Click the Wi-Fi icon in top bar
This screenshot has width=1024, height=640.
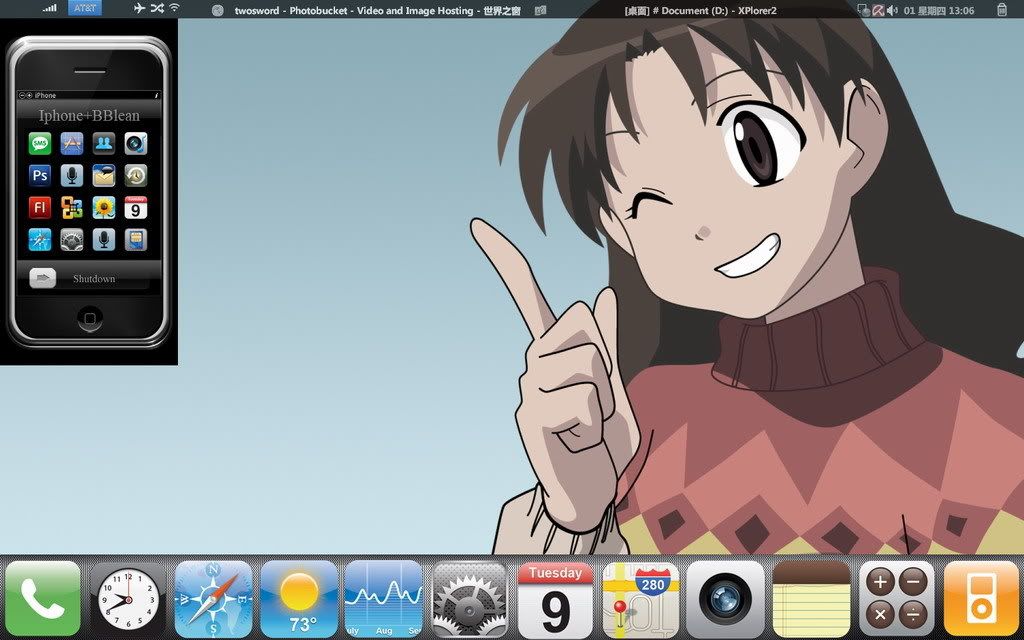(x=174, y=8)
